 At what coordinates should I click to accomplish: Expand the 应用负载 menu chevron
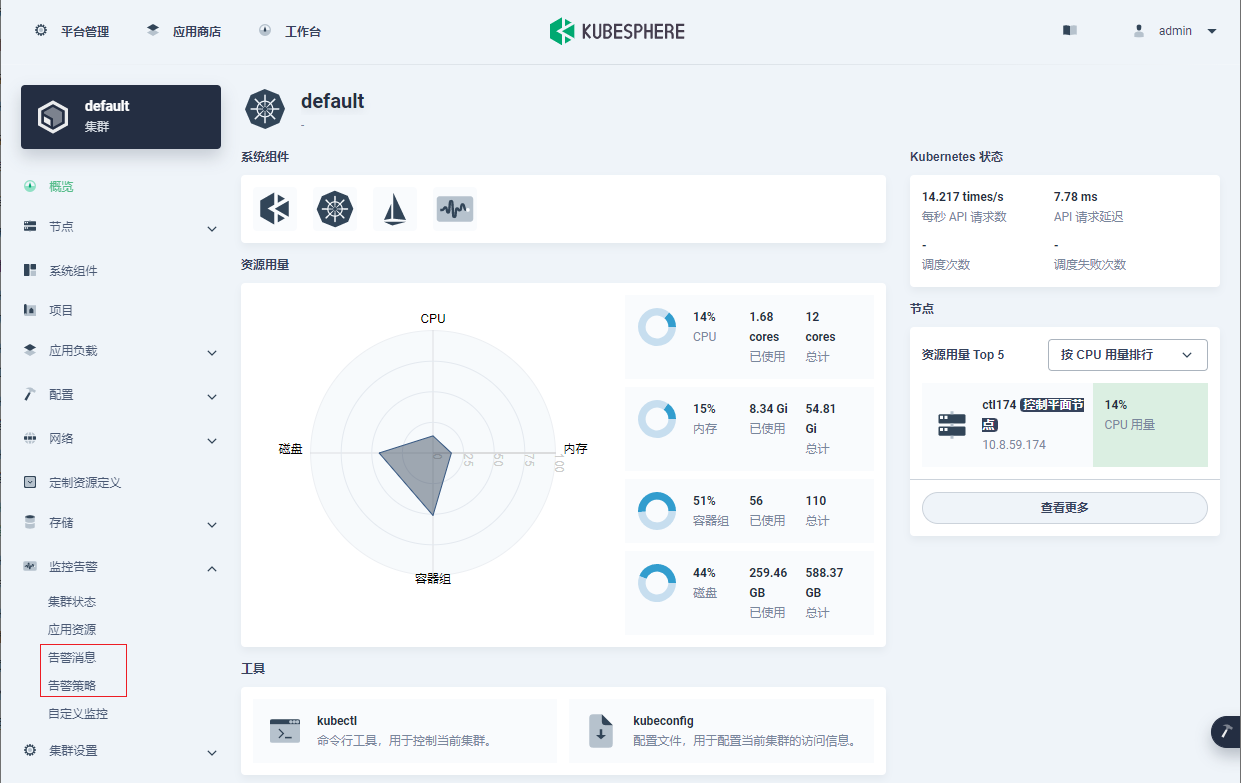point(212,353)
